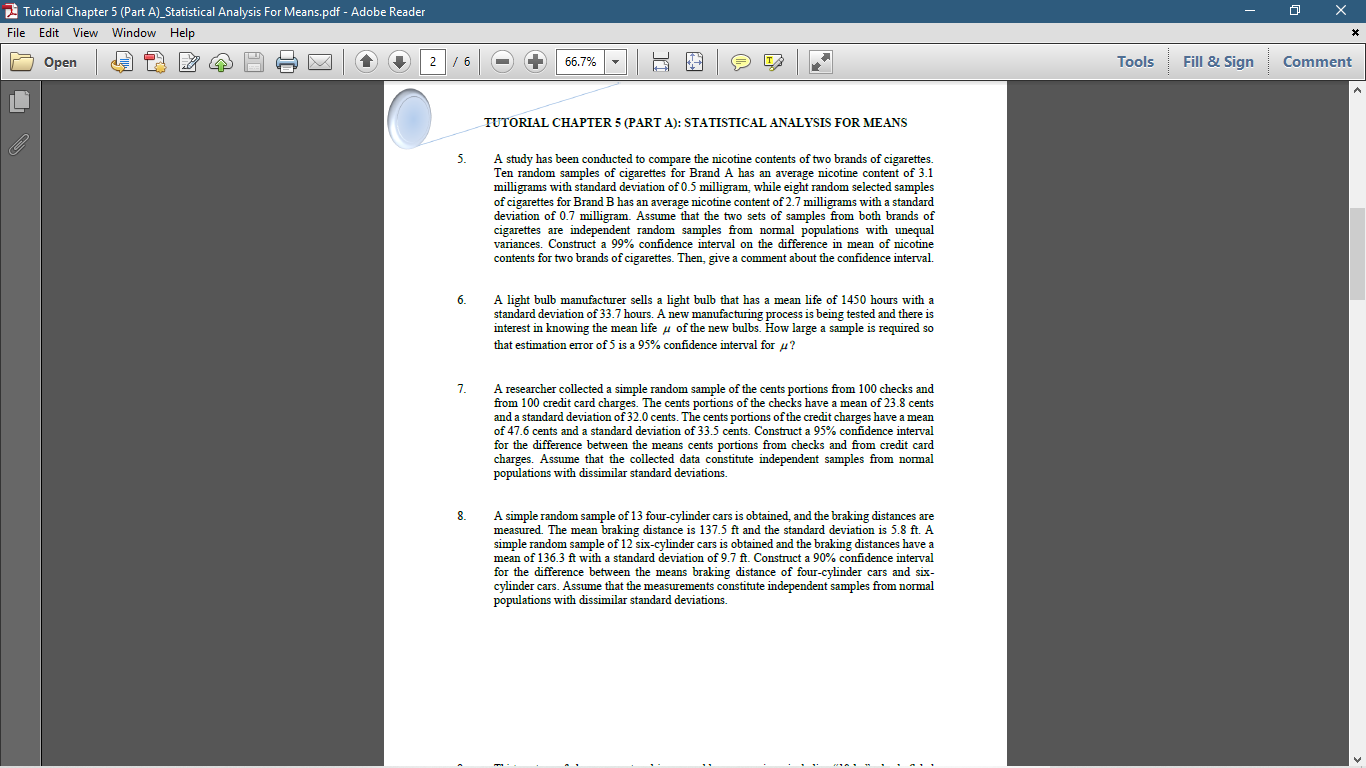The image size is (1366, 768).
Task: Click the Adobe Reader title bar icon
Action: [x=12, y=11]
